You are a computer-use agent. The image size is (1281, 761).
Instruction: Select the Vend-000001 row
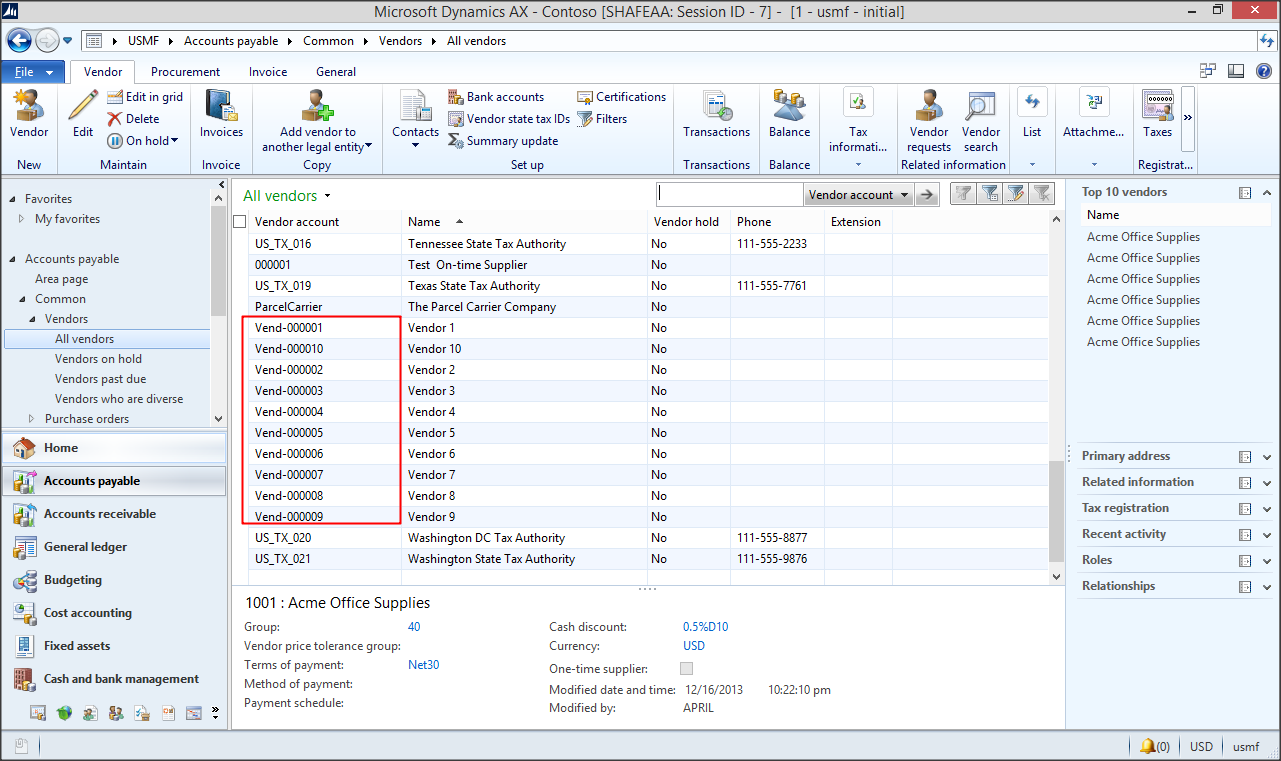(x=650, y=328)
